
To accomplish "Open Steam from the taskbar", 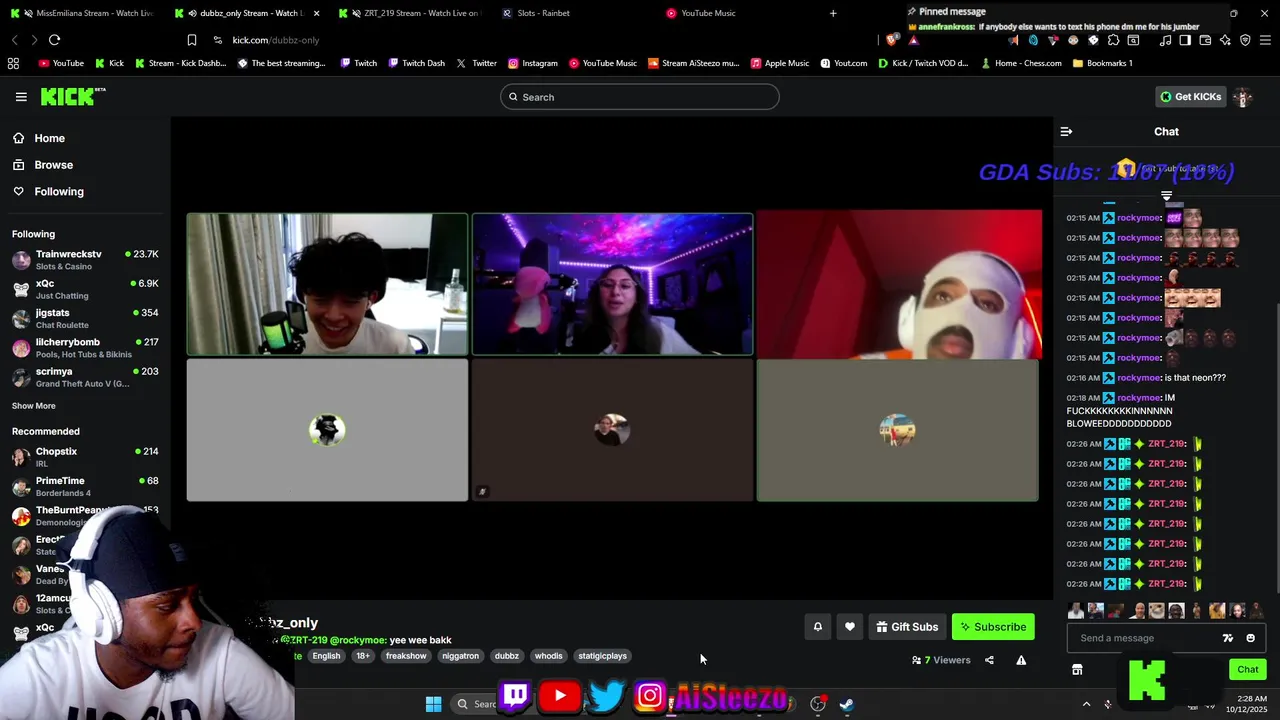I will pyautogui.click(x=846, y=704).
